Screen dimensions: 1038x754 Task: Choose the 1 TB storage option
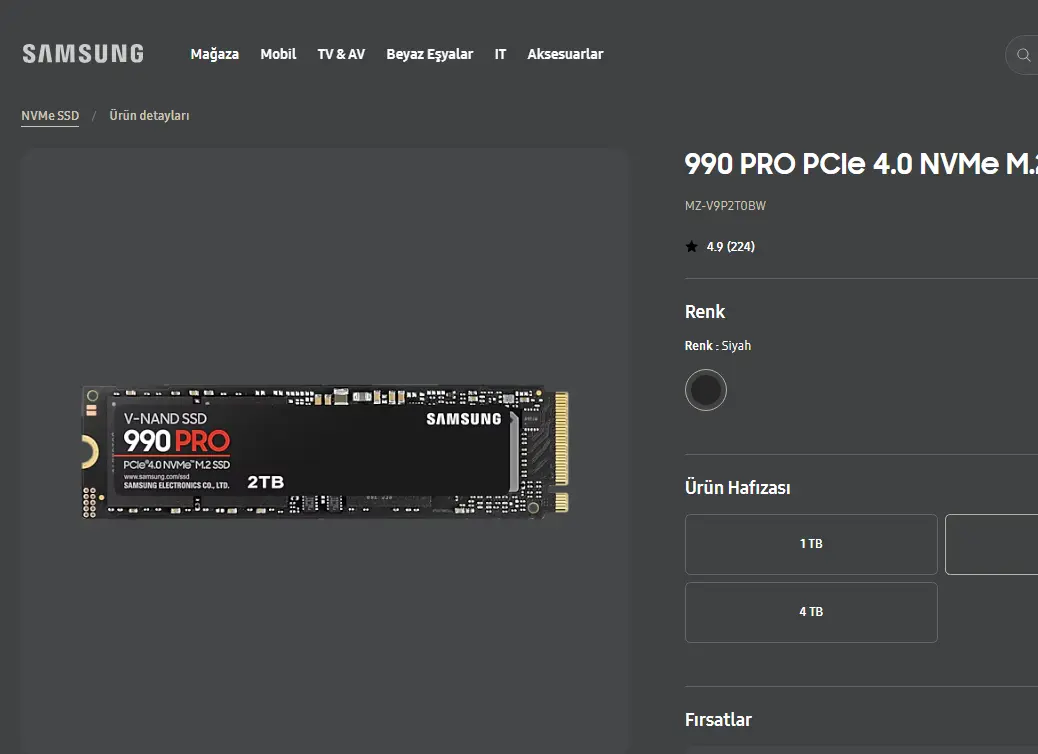pos(811,544)
